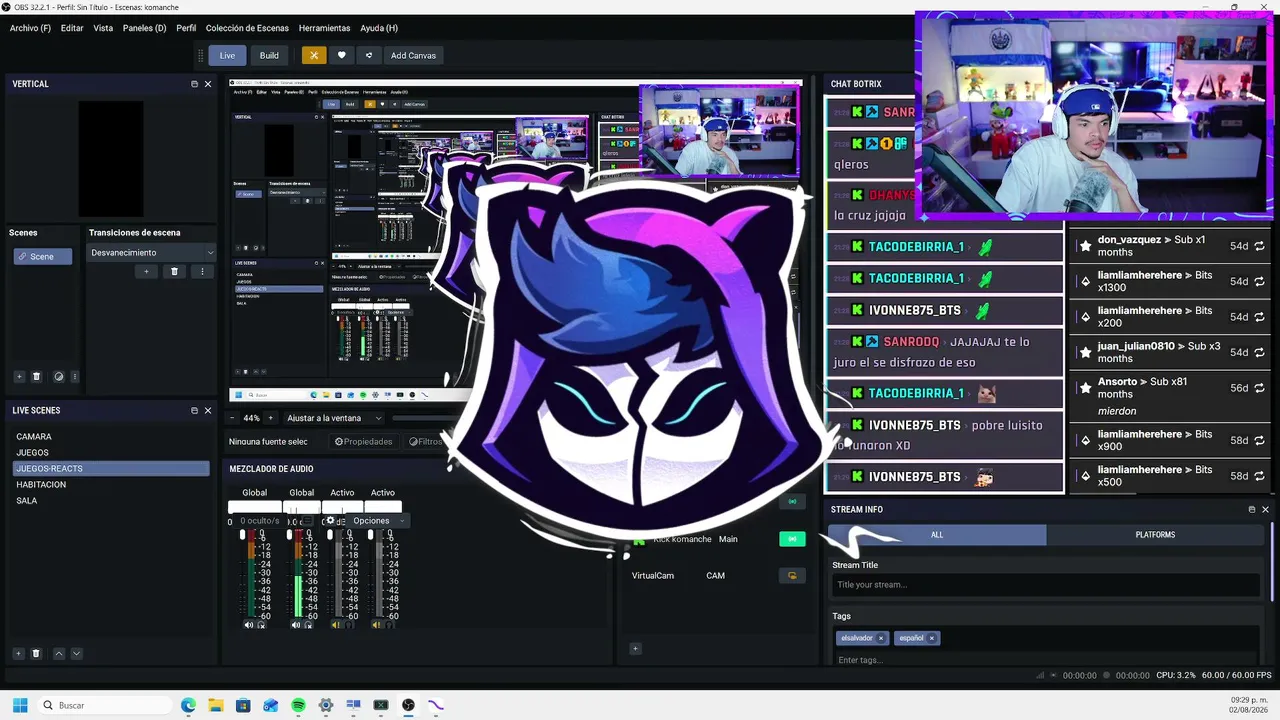Screen dimensions: 1280x720
Task: Open the Desvanecimiento transition dropdown
Action: pyautogui.click(x=150, y=252)
